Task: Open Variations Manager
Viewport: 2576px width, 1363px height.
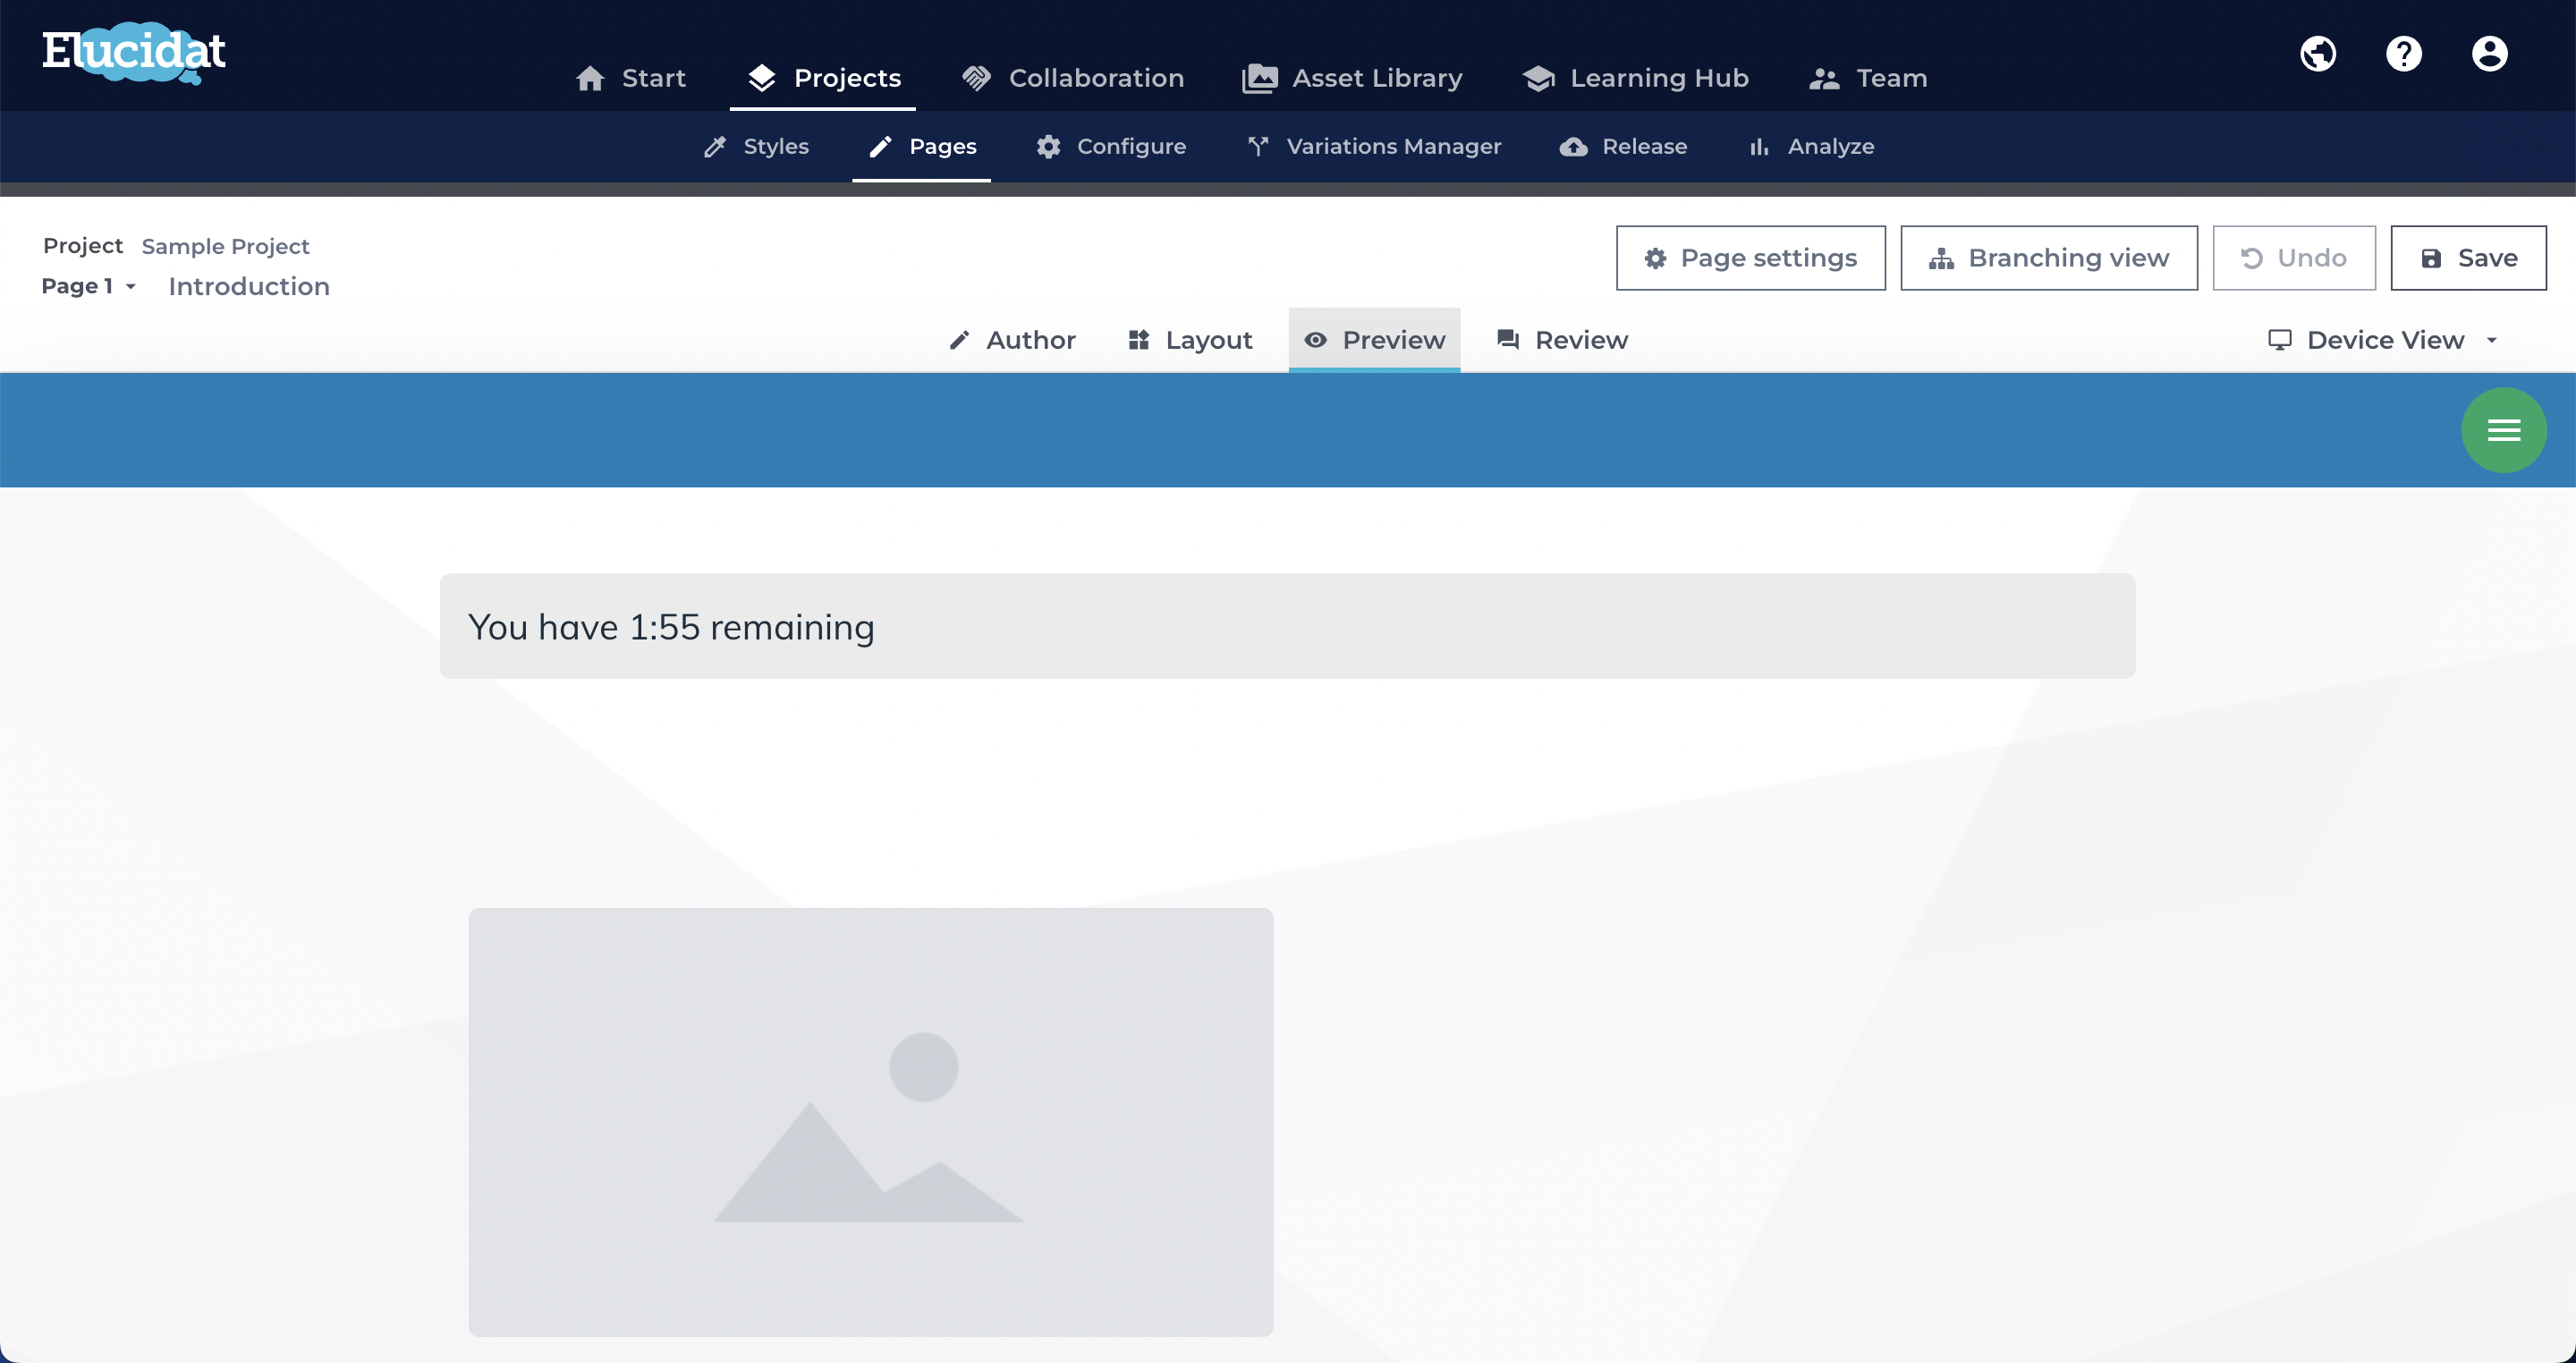Action: click(1374, 146)
